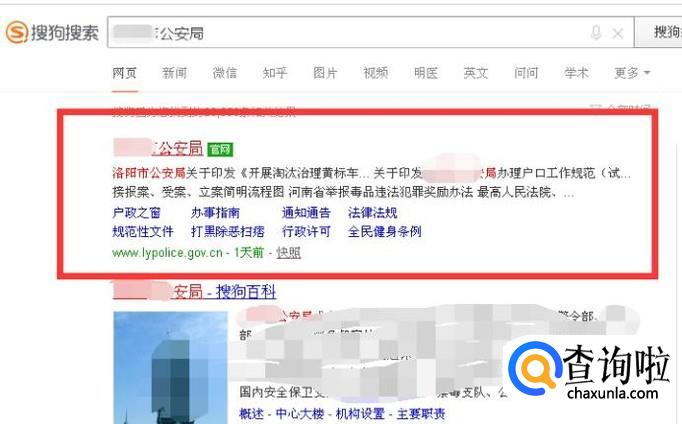Click the 洛阳市公安局 snippet text
Image resolution: width=682 pixels, height=424 pixels.
click(x=149, y=173)
